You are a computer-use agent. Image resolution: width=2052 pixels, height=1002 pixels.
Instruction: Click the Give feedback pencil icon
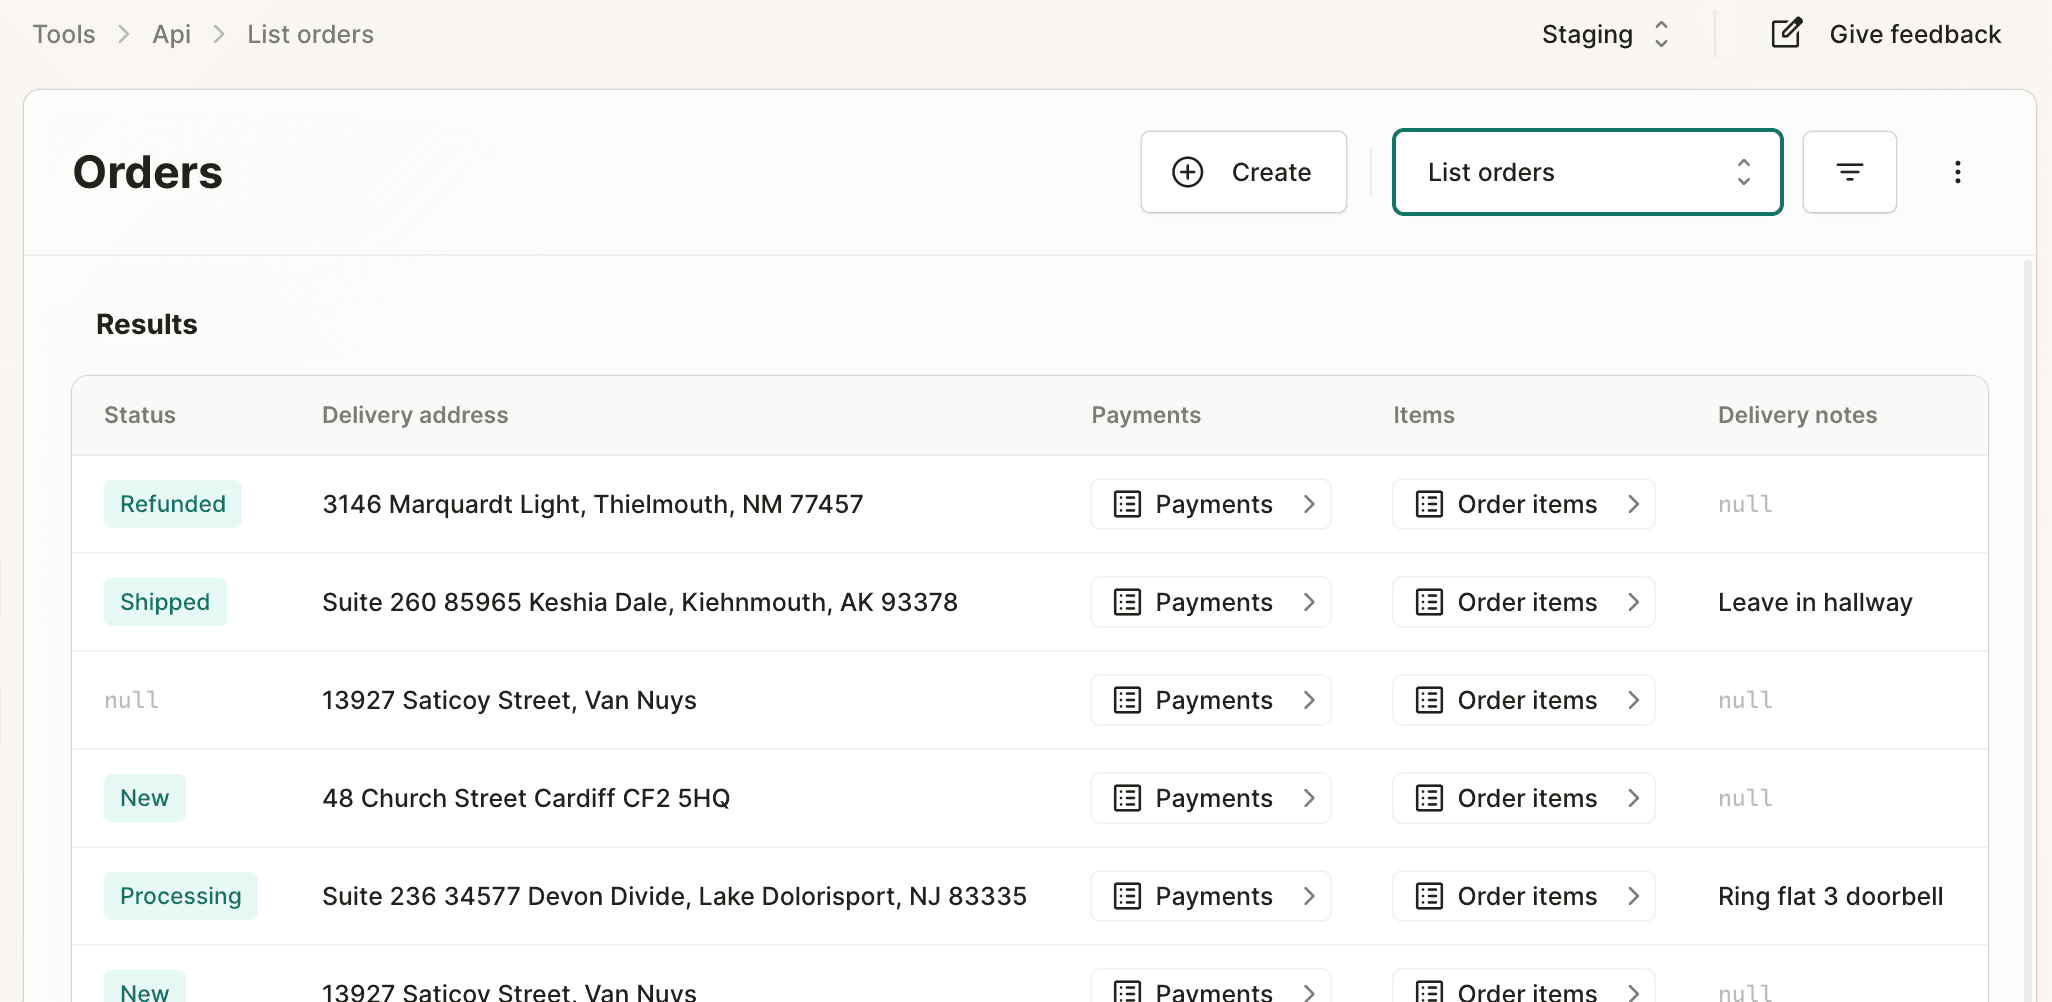pyautogui.click(x=1786, y=34)
